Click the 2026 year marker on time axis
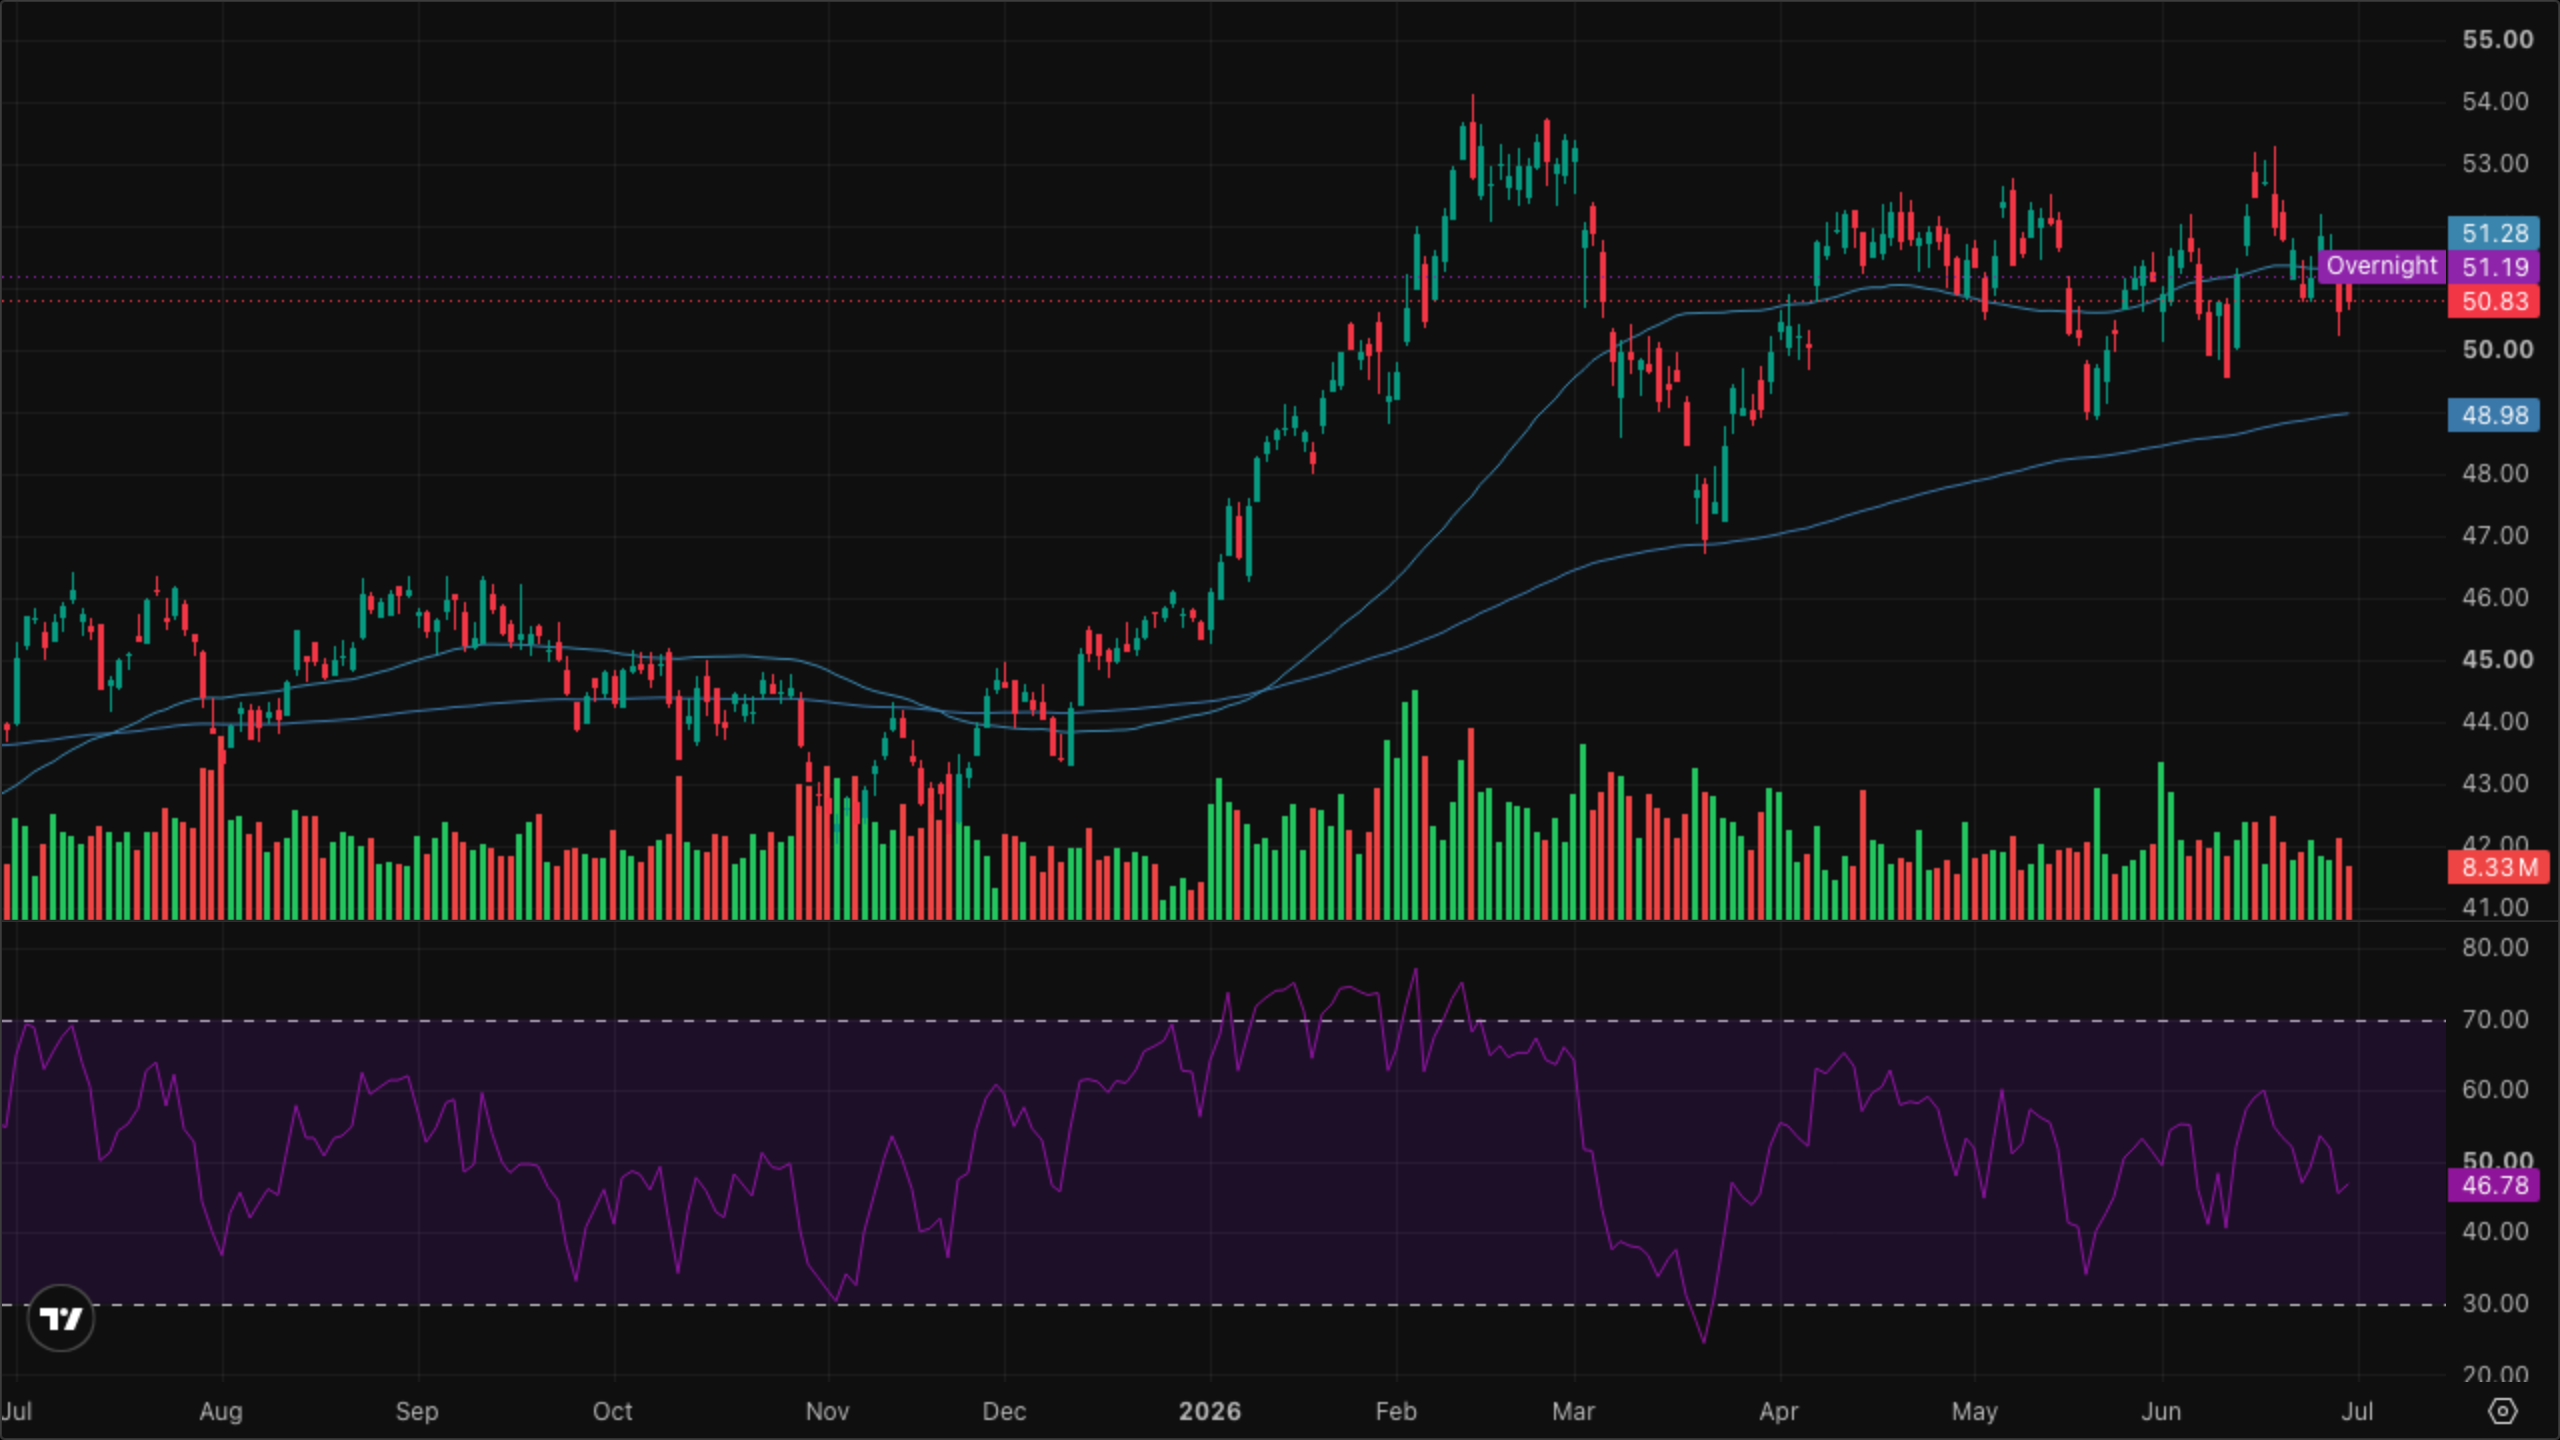The width and height of the screenshot is (2560, 1440). coord(1209,1411)
